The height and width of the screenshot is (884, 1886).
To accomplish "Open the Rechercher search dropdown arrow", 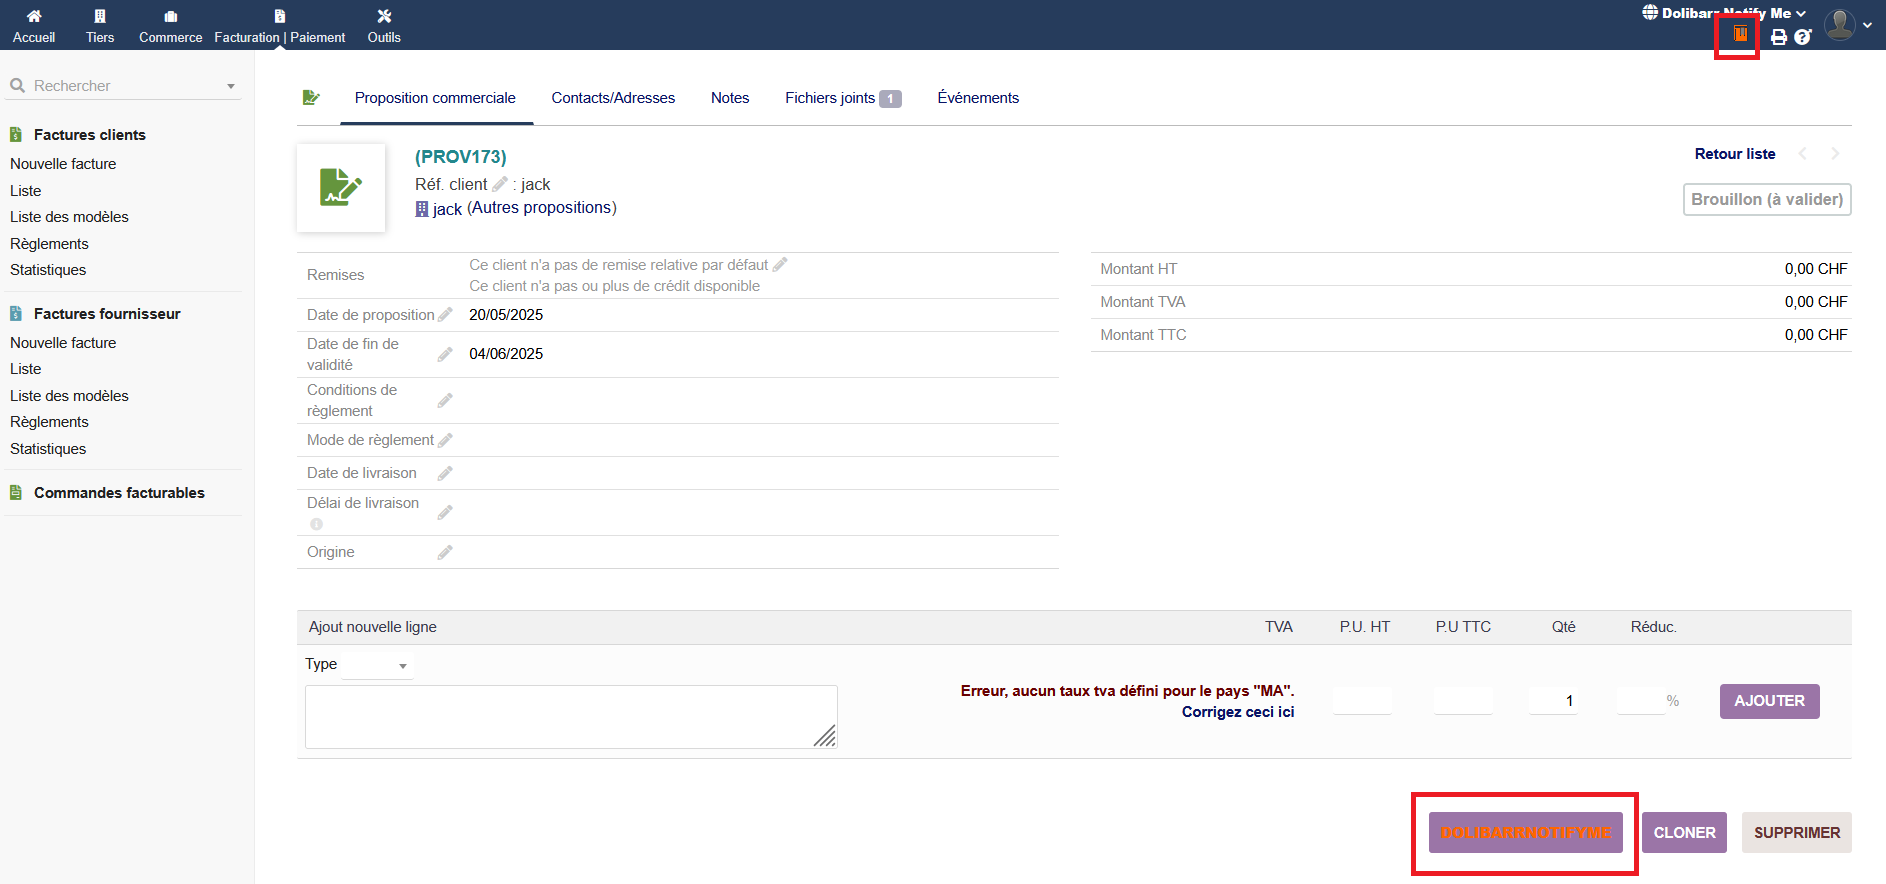I will tap(231, 86).
